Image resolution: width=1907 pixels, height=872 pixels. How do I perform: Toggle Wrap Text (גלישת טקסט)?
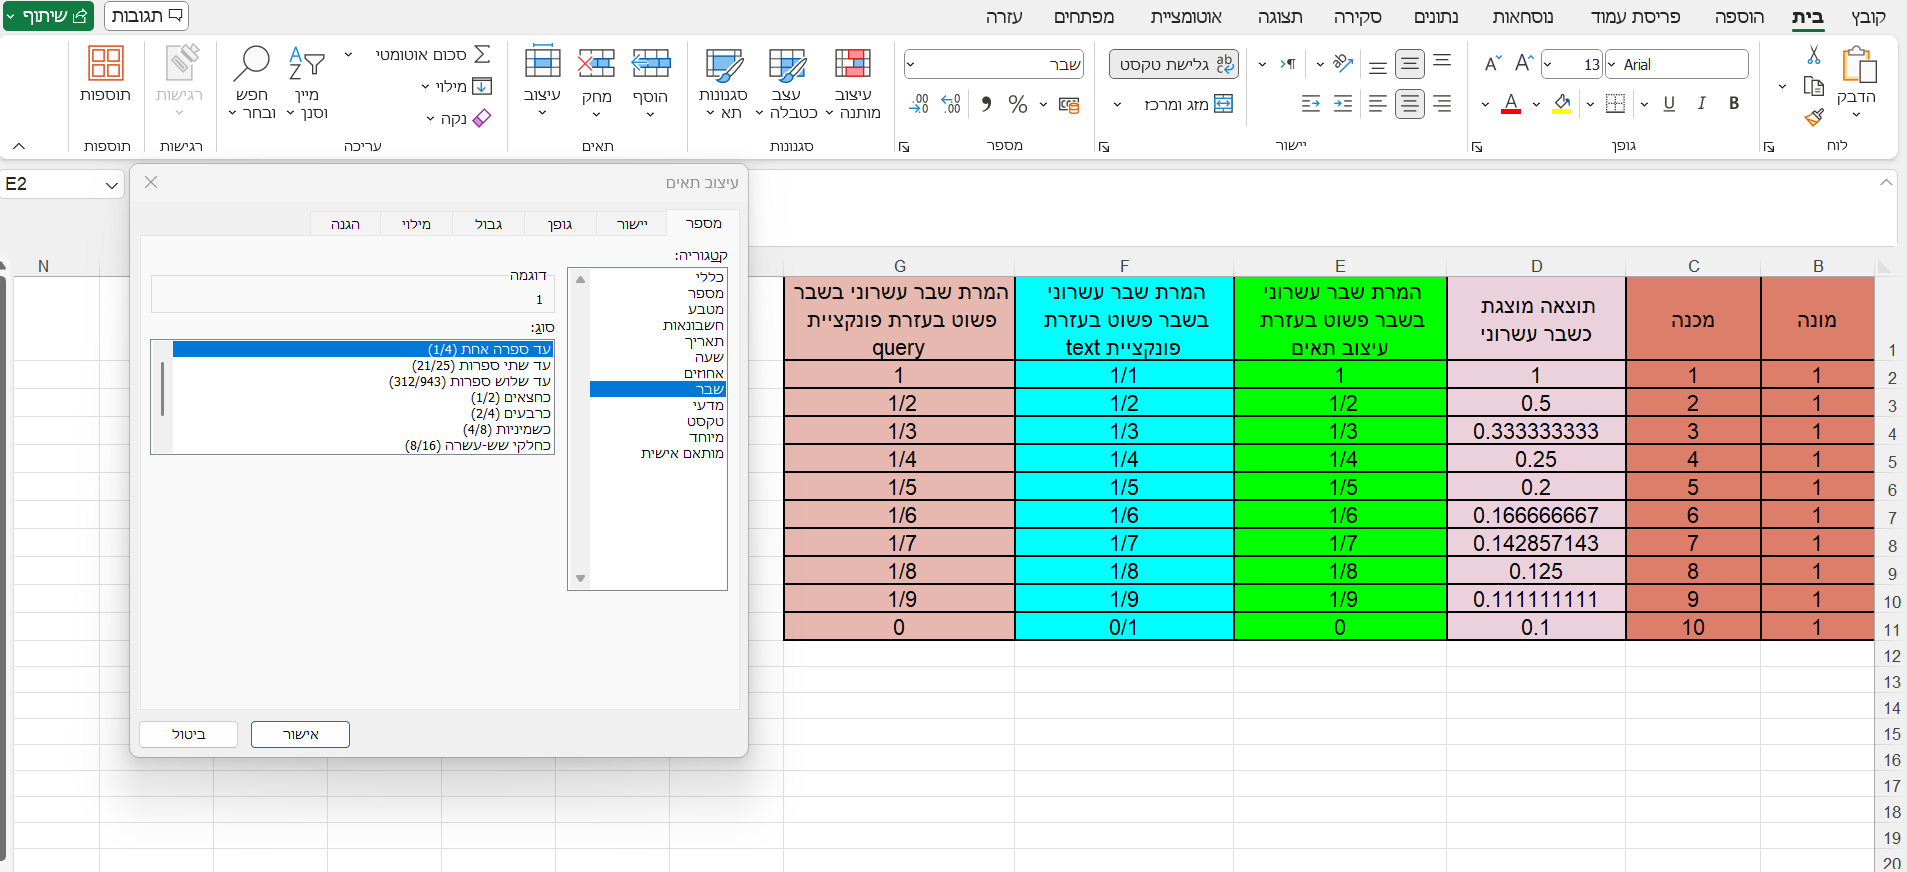pyautogui.click(x=1174, y=64)
